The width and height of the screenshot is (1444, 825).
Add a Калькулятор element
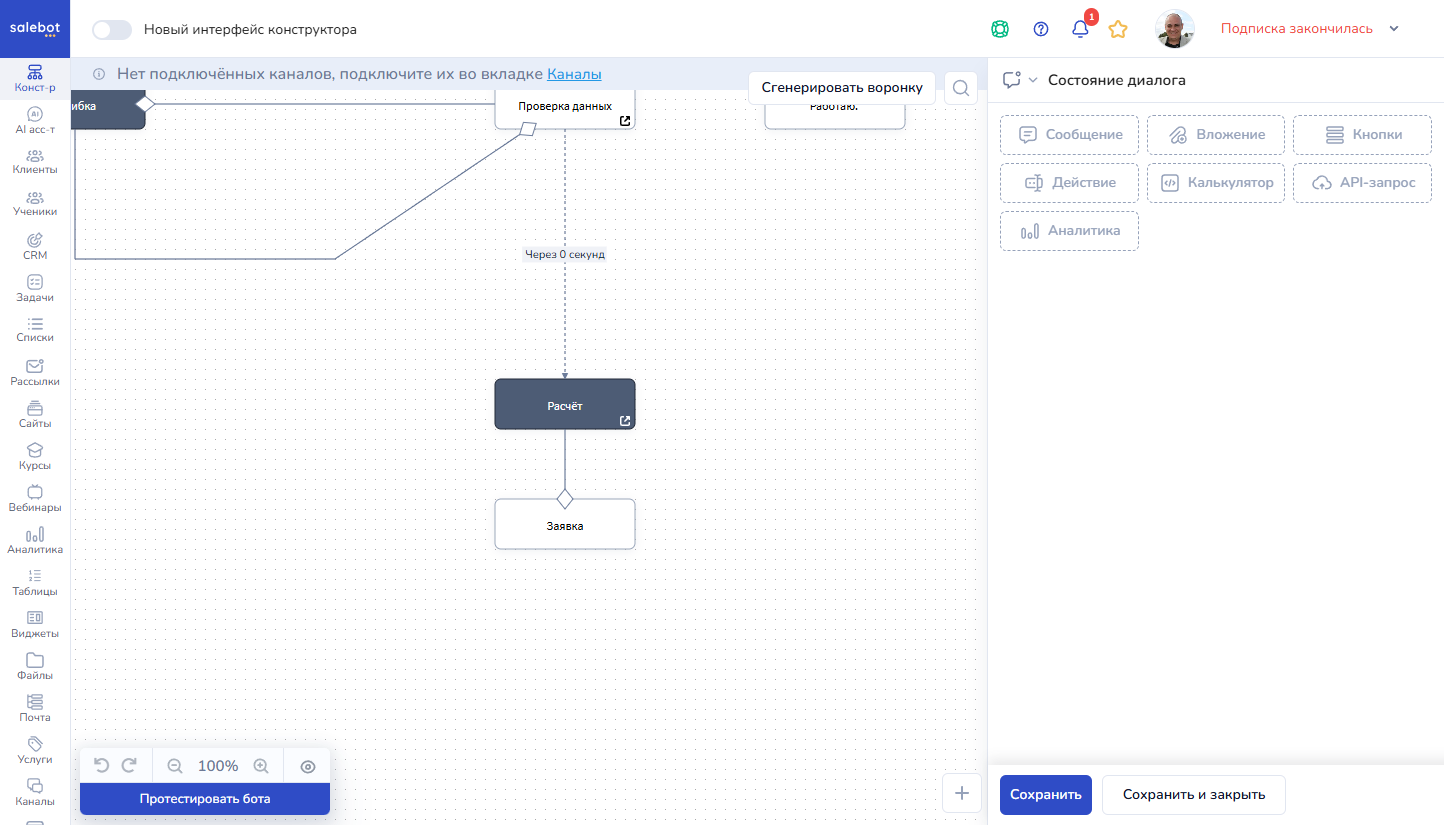tap(1216, 183)
